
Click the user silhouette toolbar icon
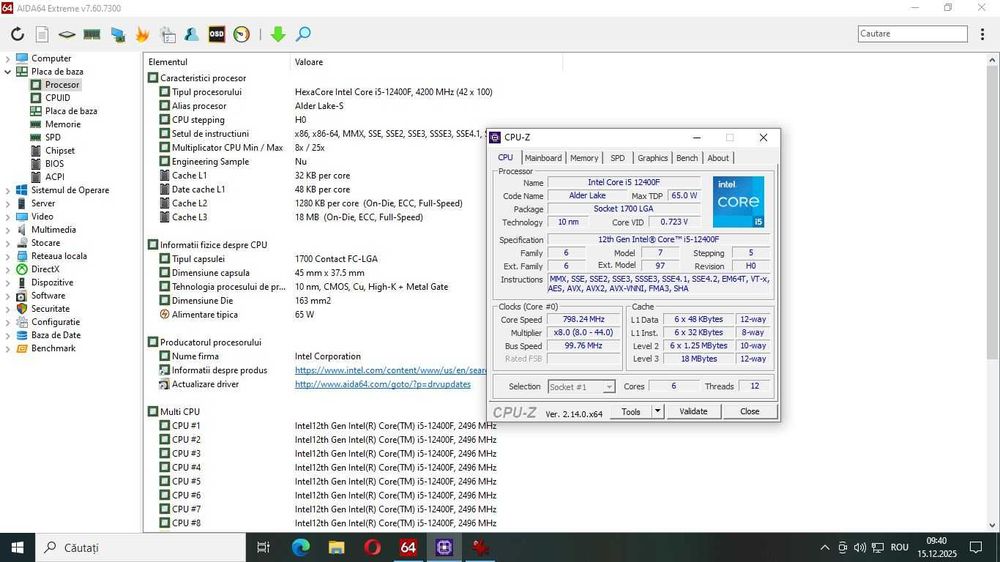pyautogui.click(x=191, y=34)
